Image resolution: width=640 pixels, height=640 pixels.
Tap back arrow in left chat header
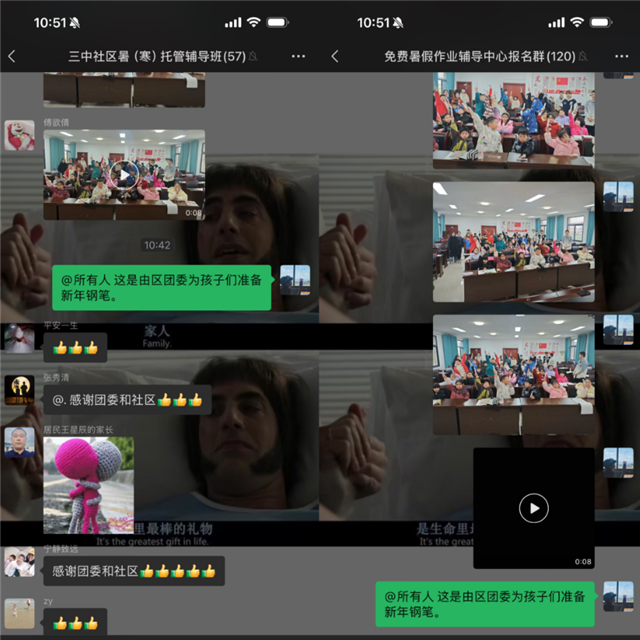click(x=12, y=56)
